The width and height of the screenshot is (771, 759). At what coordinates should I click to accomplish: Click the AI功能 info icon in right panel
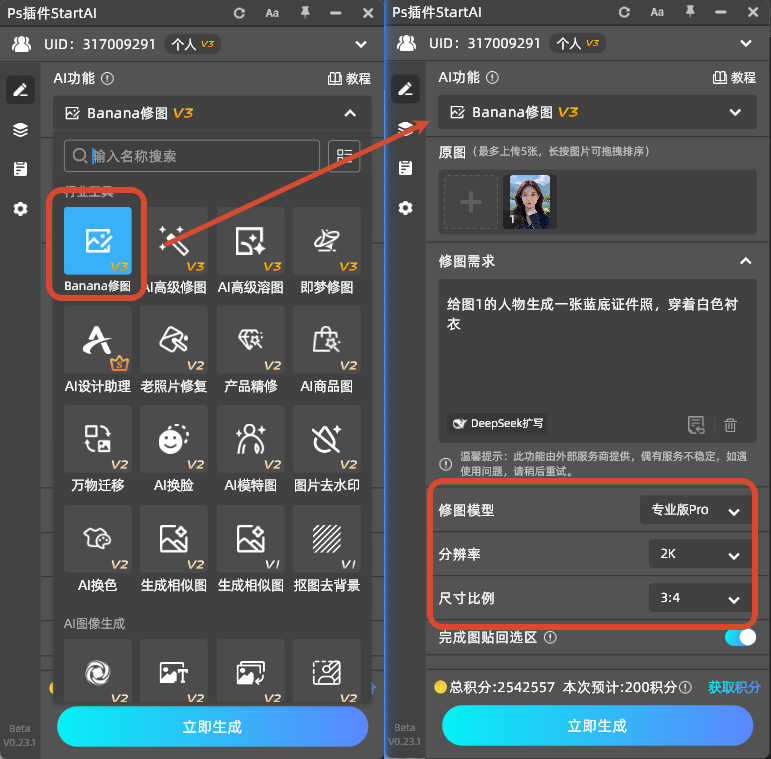pyautogui.click(x=492, y=77)
